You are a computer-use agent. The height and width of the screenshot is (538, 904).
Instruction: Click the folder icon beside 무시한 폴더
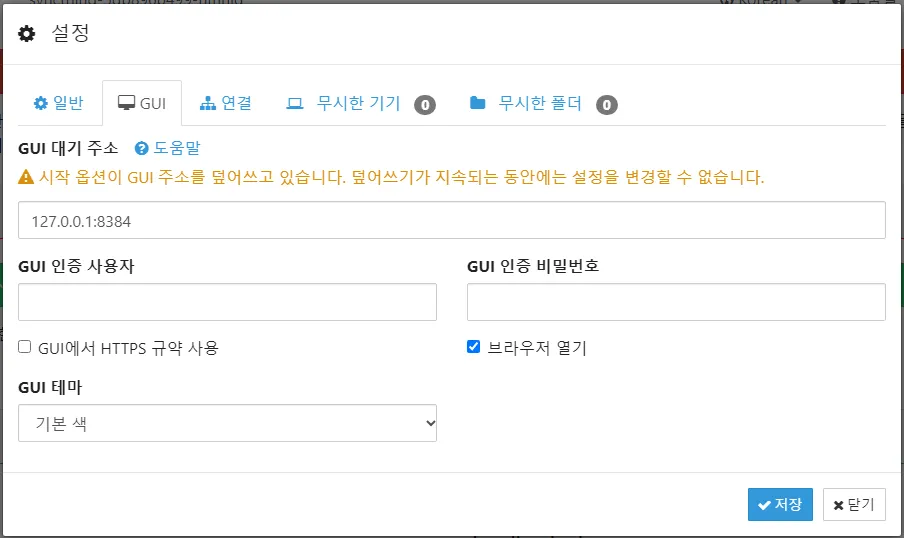(x=477, y=103)
